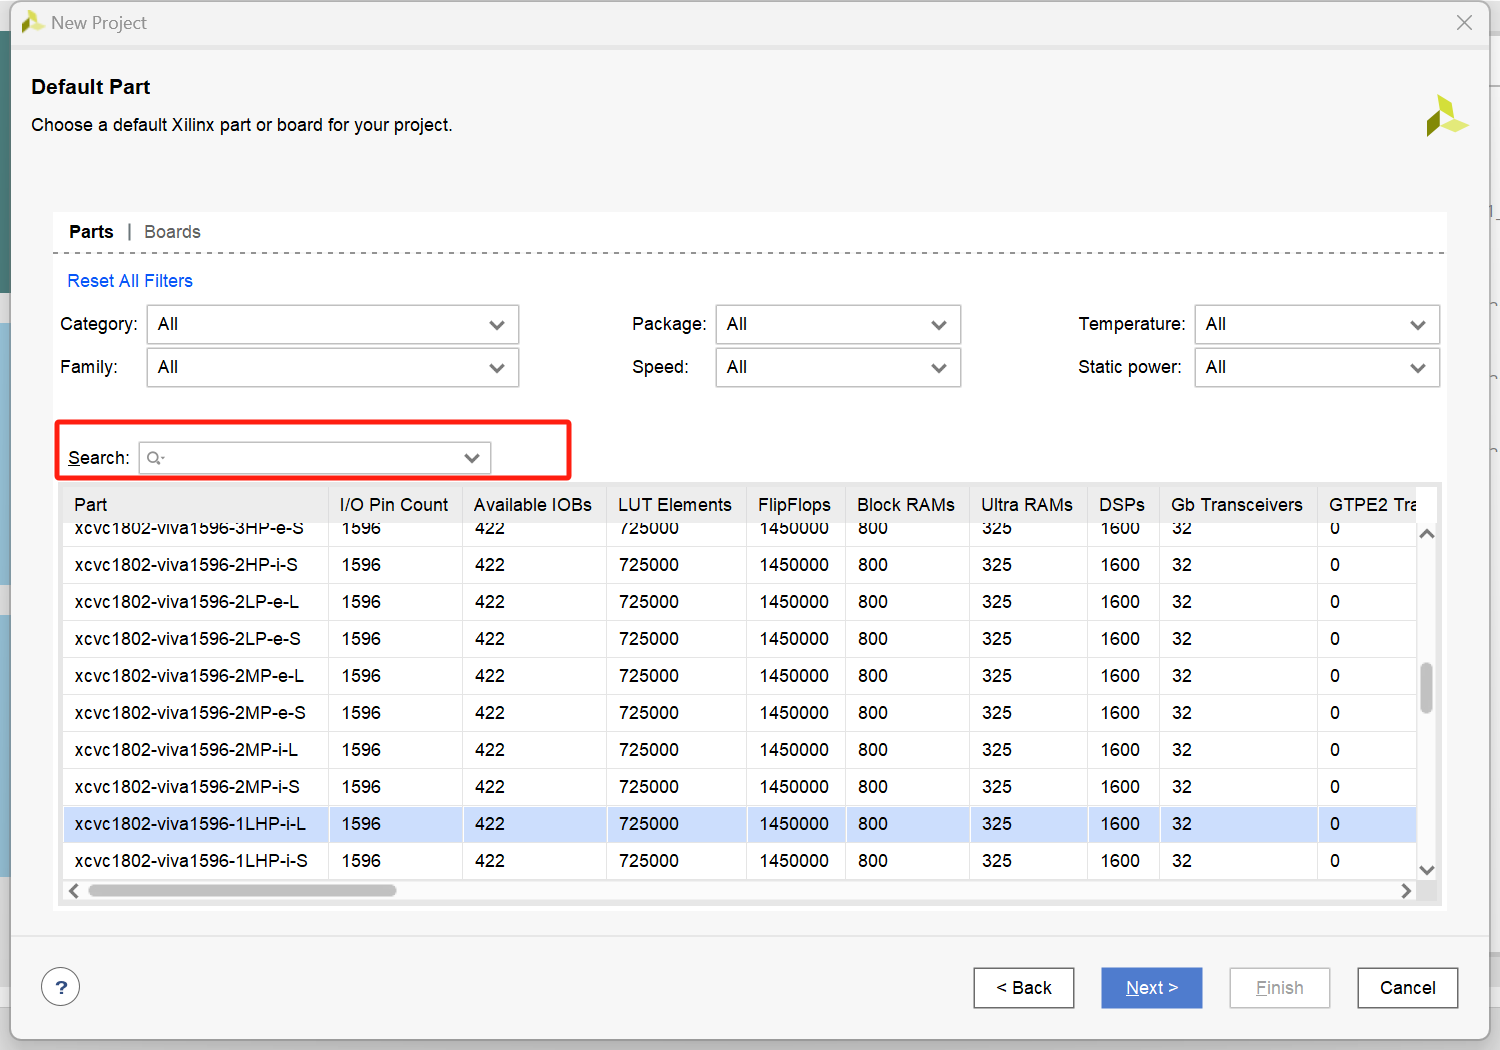The height and width of the screenshot is (1050, 1500).
Task: Click the scroll right arrow of parts table
Action: pyautogui.click(x=1406, y=890)
